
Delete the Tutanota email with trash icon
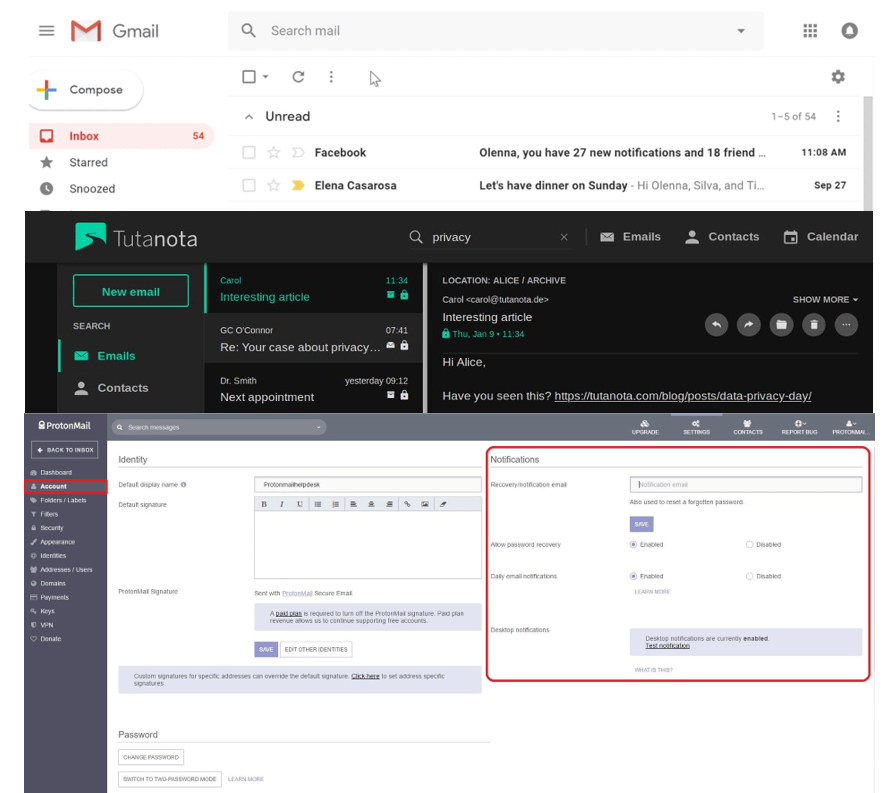[x=813, y=325]
